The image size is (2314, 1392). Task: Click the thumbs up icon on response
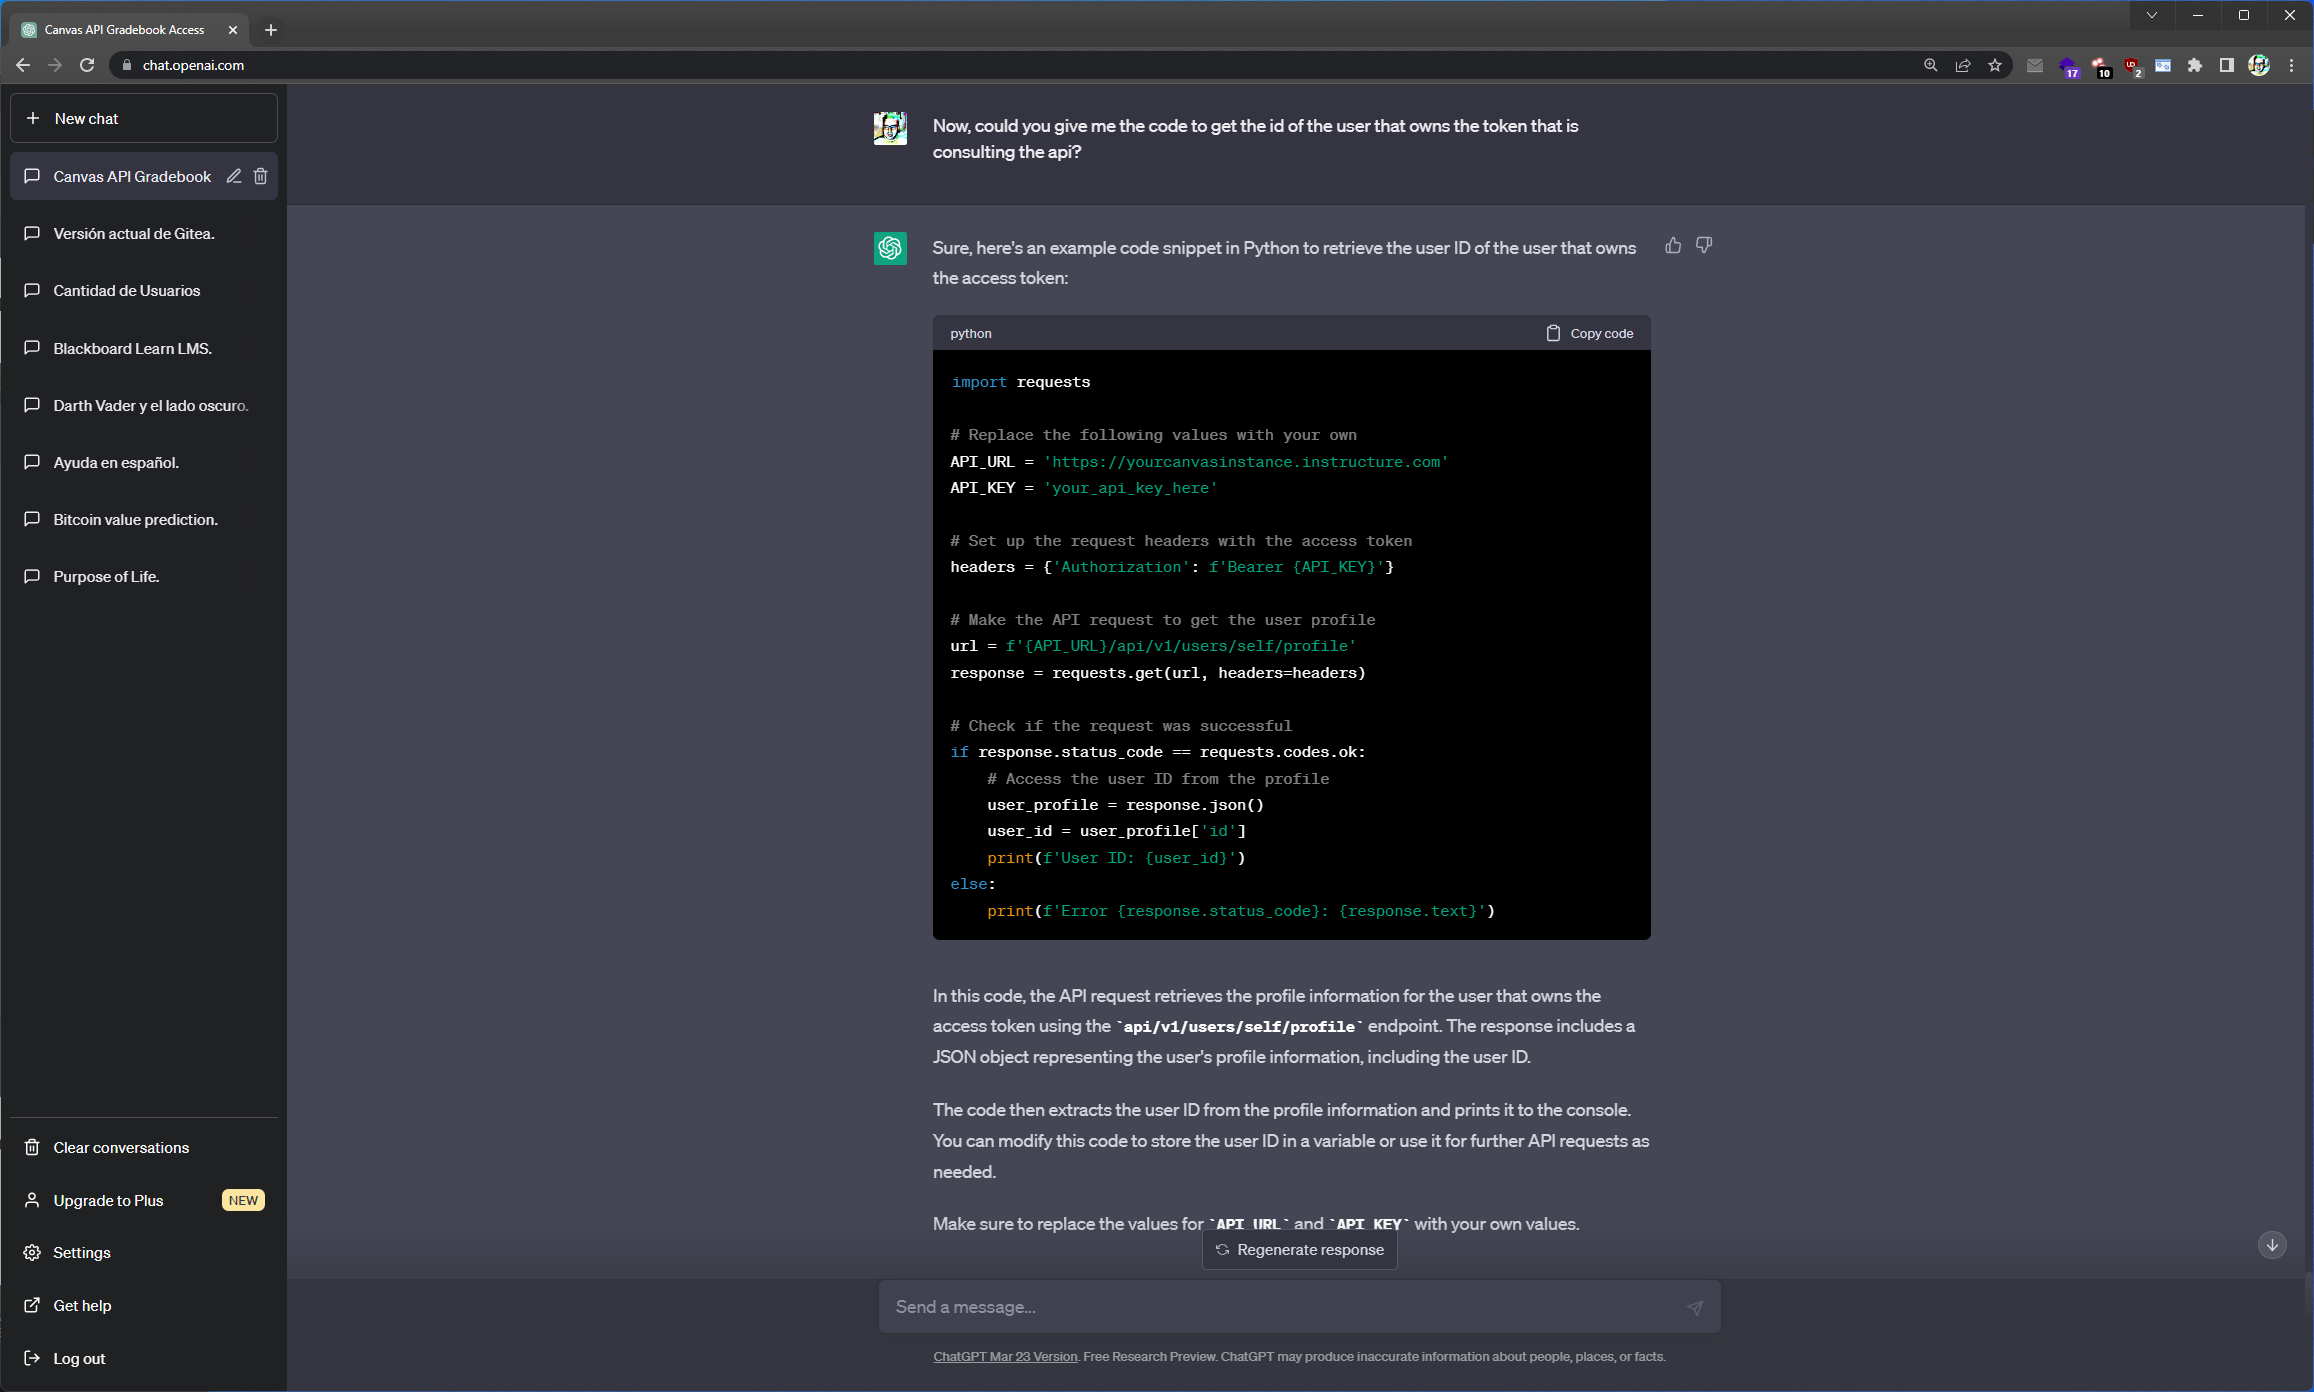tap(1673, 246)
